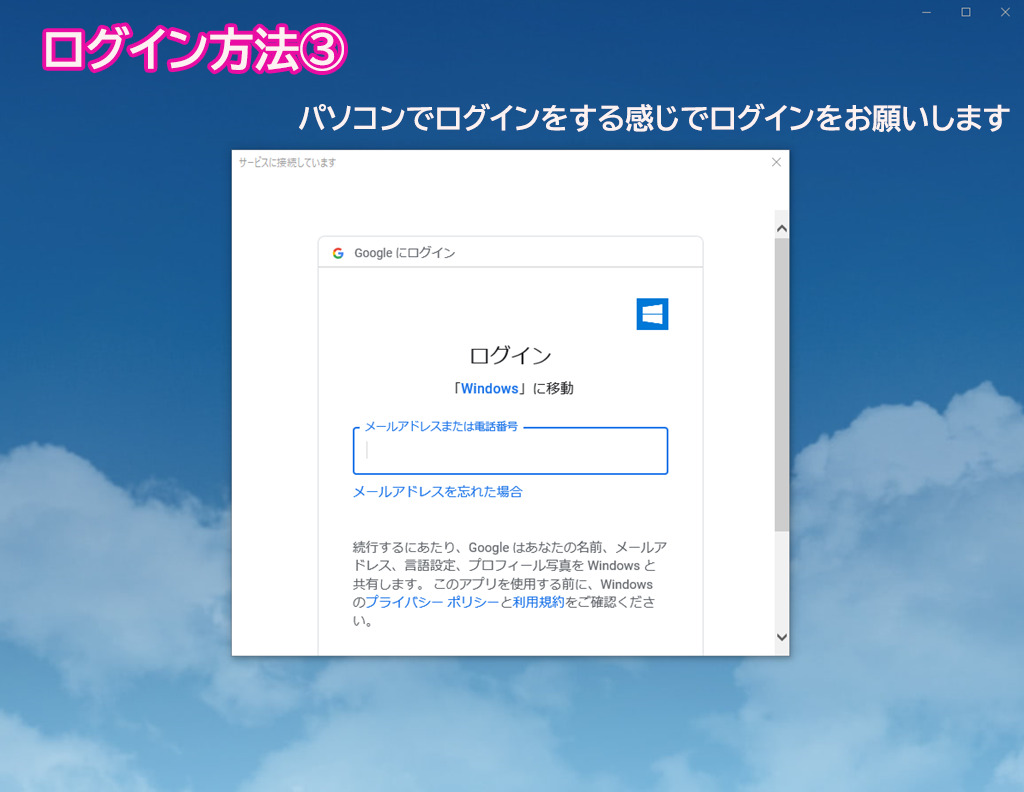This screenshot has height=792, width=1024.
Task: Minimize the main application window
Action: 926,12
